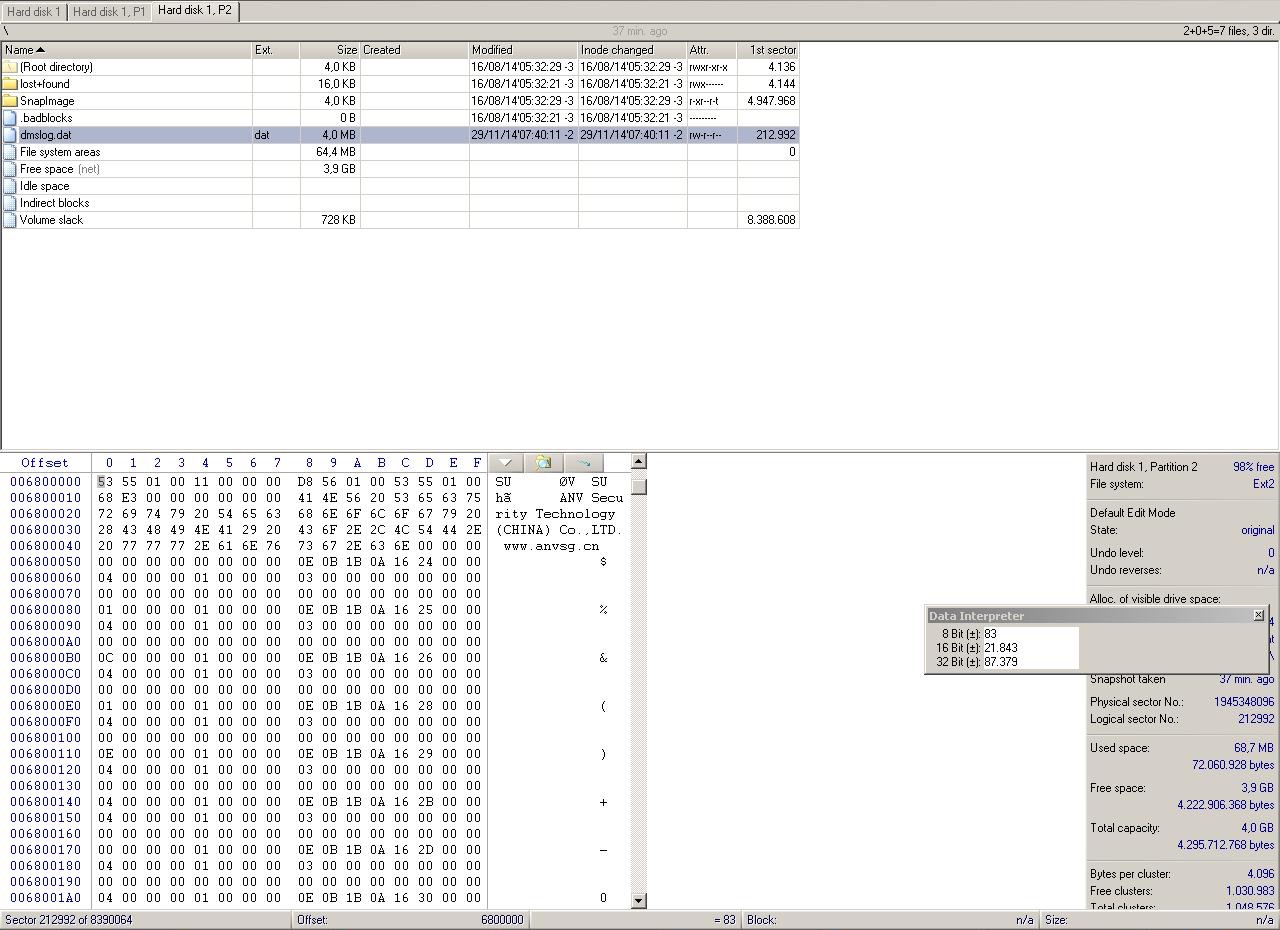
Task: Open the hex view dropdown arrow button
Action: coord(505,462)
